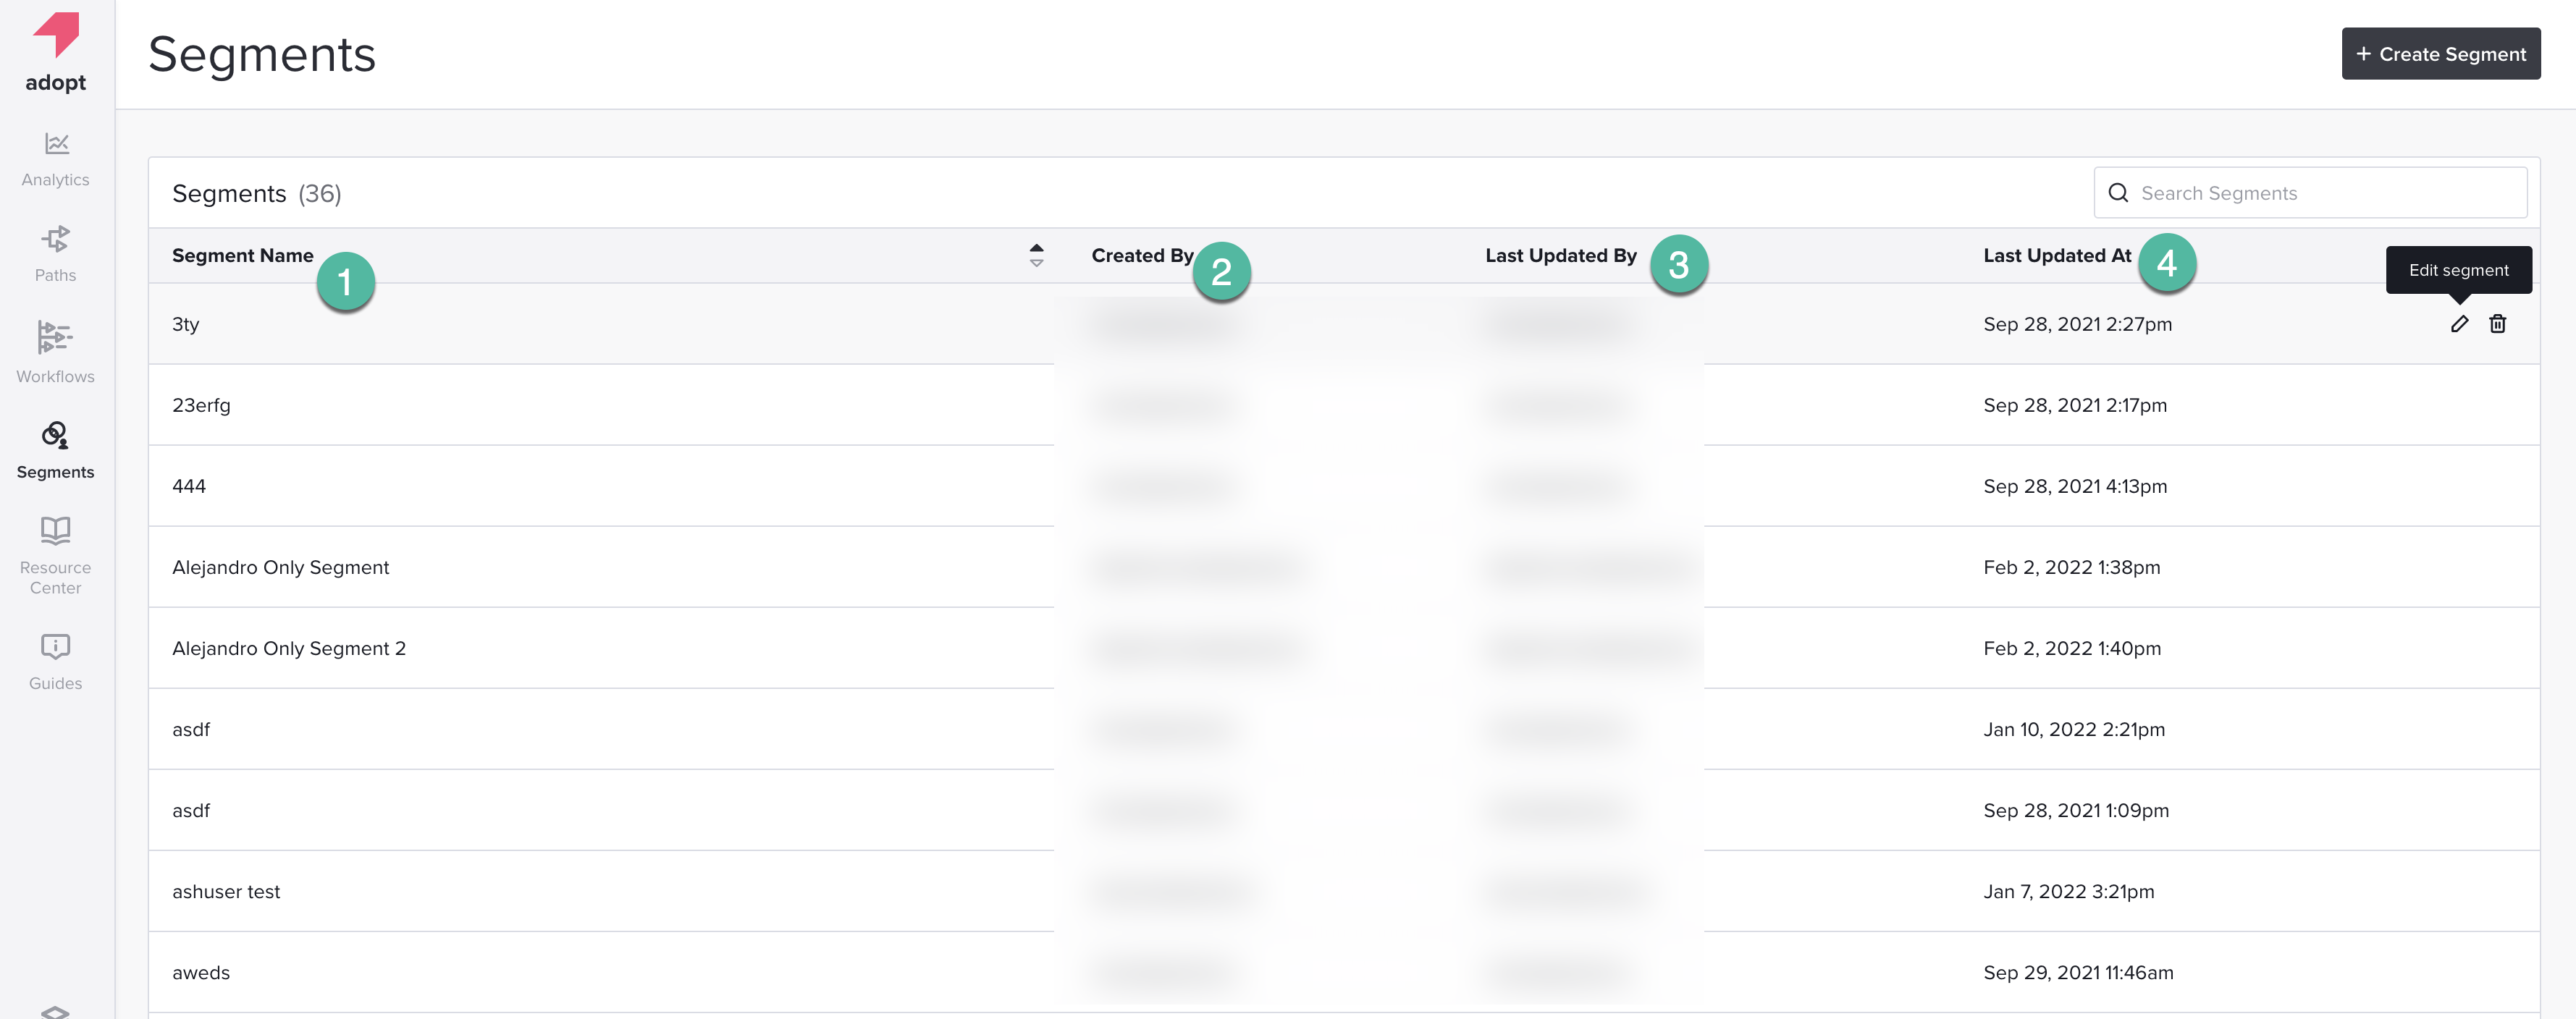
Task: Open the Alejandro Only Segment row
Action: (1344, 566)
